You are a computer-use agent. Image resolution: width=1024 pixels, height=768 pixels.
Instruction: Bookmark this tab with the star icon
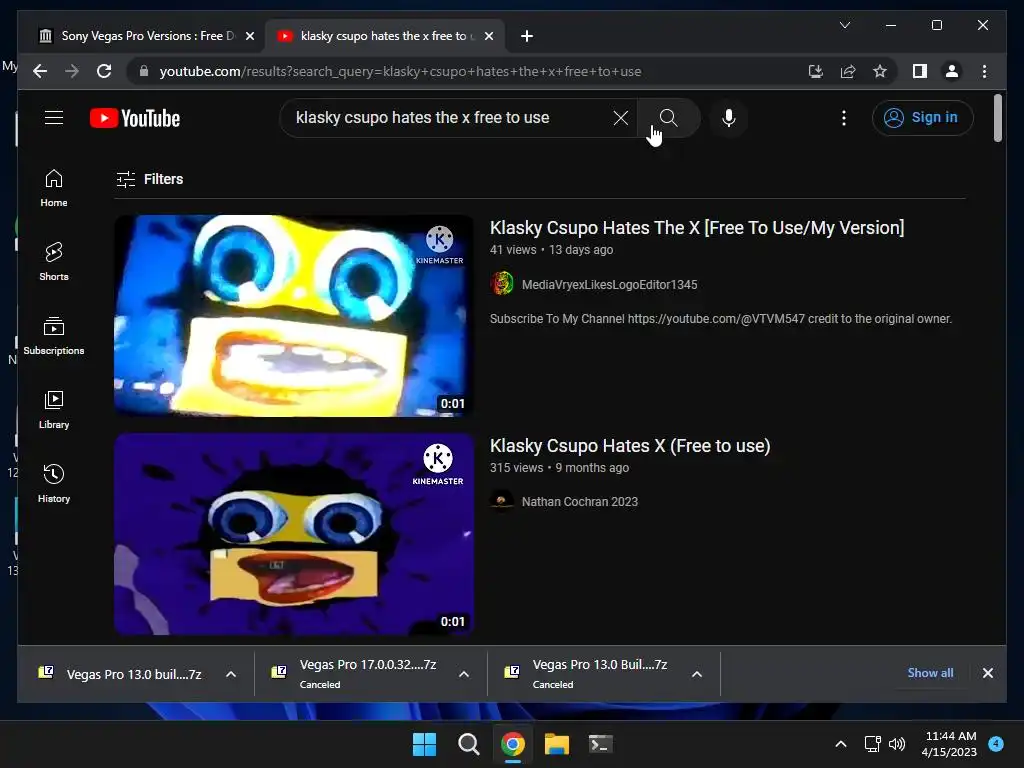click(880, 71)
